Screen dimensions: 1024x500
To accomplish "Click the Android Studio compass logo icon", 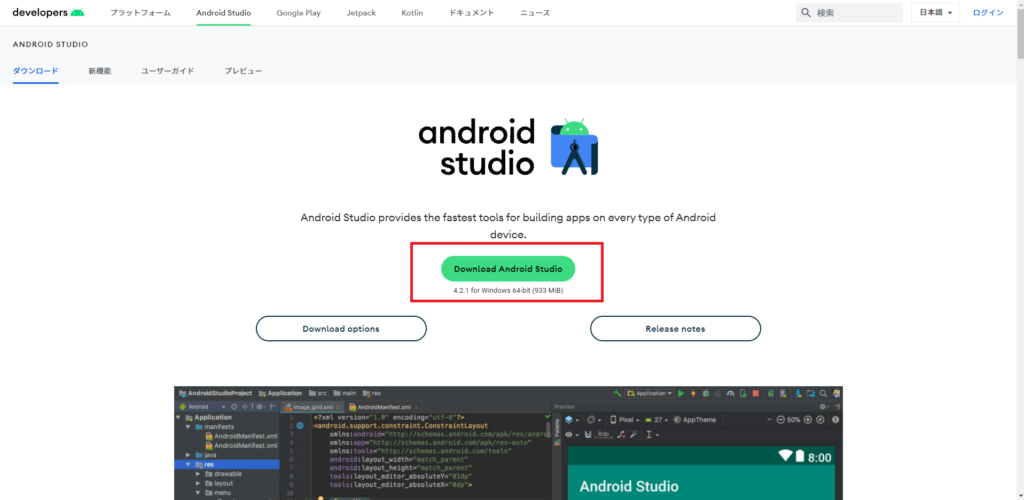I will point(575,148).
